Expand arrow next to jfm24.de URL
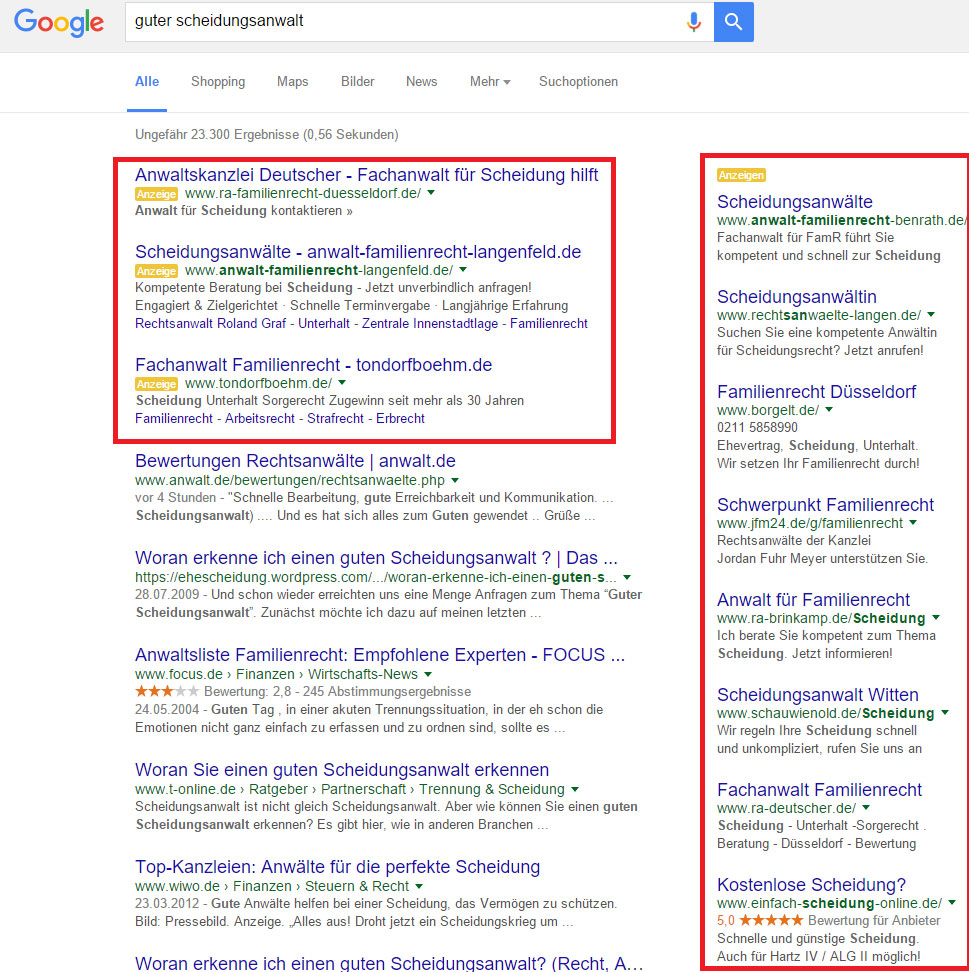Image resolution: width=969 pixels, height=972 pixels. (x=913, y=523)
